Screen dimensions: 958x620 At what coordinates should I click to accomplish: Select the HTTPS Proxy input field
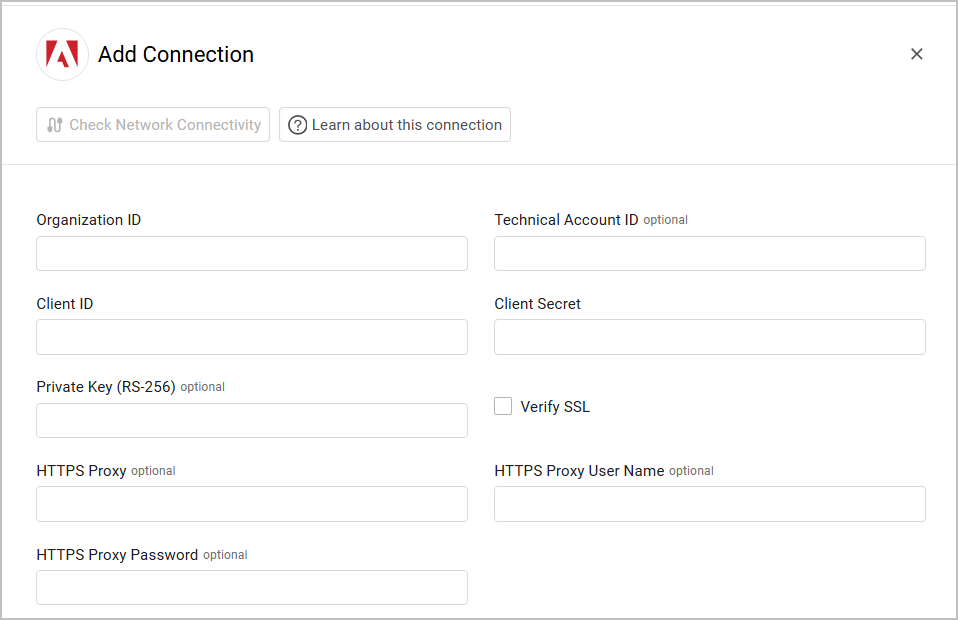(252, 504)
